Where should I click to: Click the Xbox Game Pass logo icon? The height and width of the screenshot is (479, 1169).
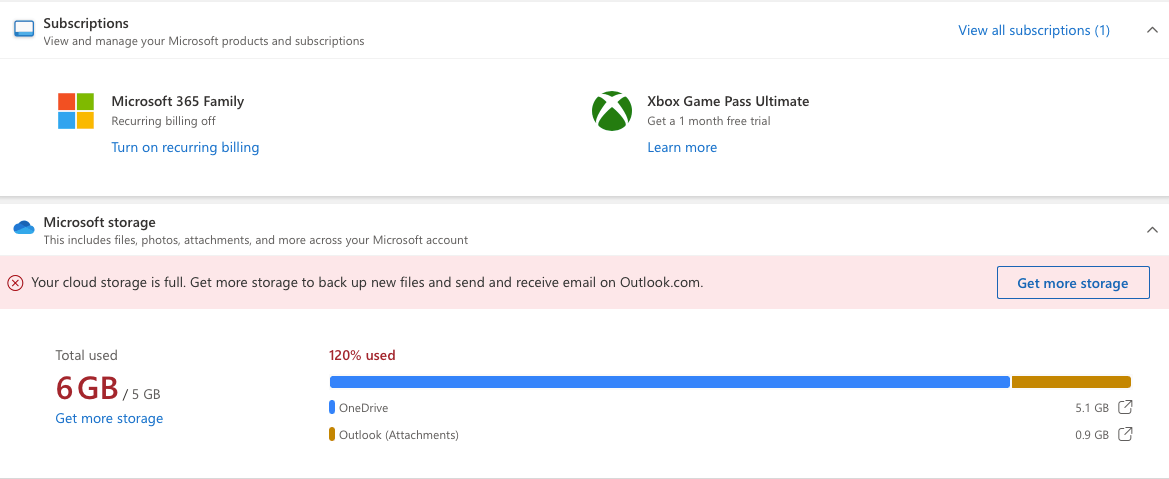[x=612, y=111]
